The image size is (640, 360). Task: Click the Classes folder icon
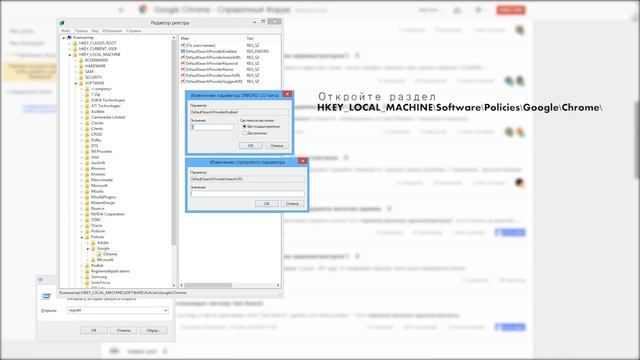pos(87,123)
